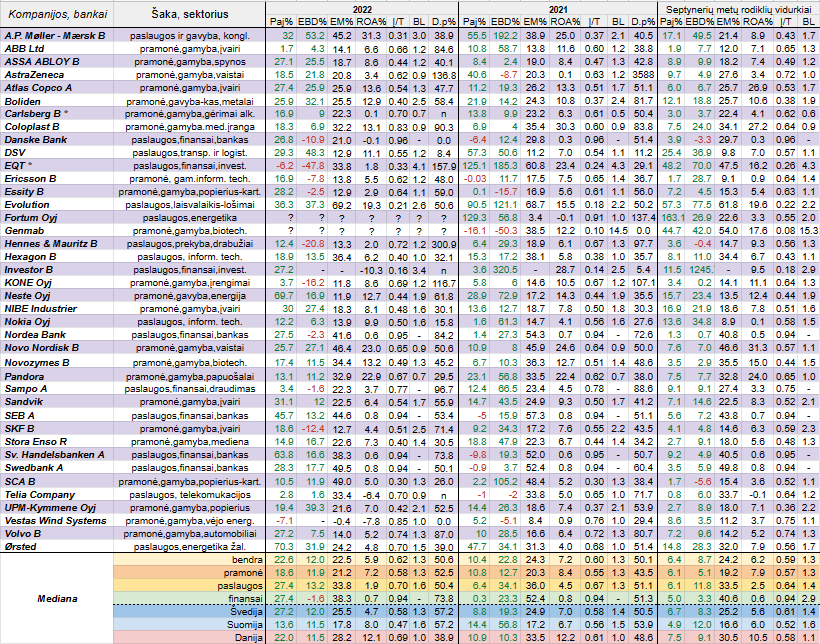Image resolution: width=820 pixels, height=644 pixels.
Task: Select the SKF B cell
Action: click(x=57, y=428)
